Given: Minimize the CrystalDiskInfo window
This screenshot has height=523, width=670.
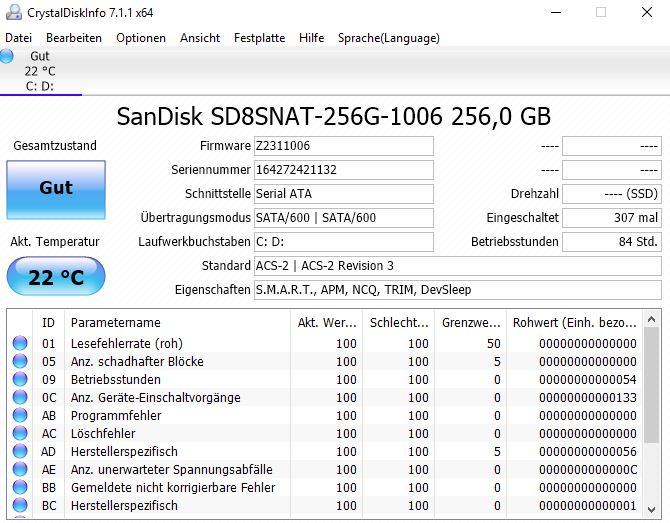Looking at the screenshot, I should (556, 12).
